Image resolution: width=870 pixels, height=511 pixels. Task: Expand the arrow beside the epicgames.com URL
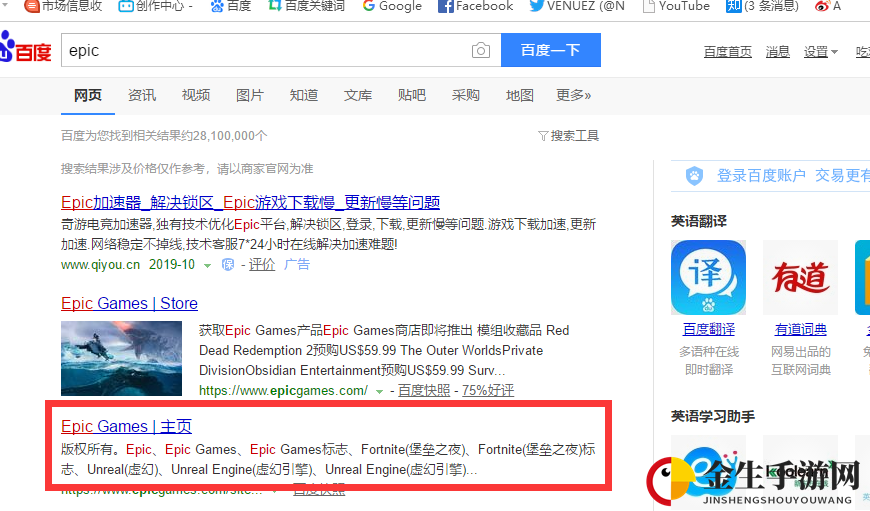click(x=380, y=392)
